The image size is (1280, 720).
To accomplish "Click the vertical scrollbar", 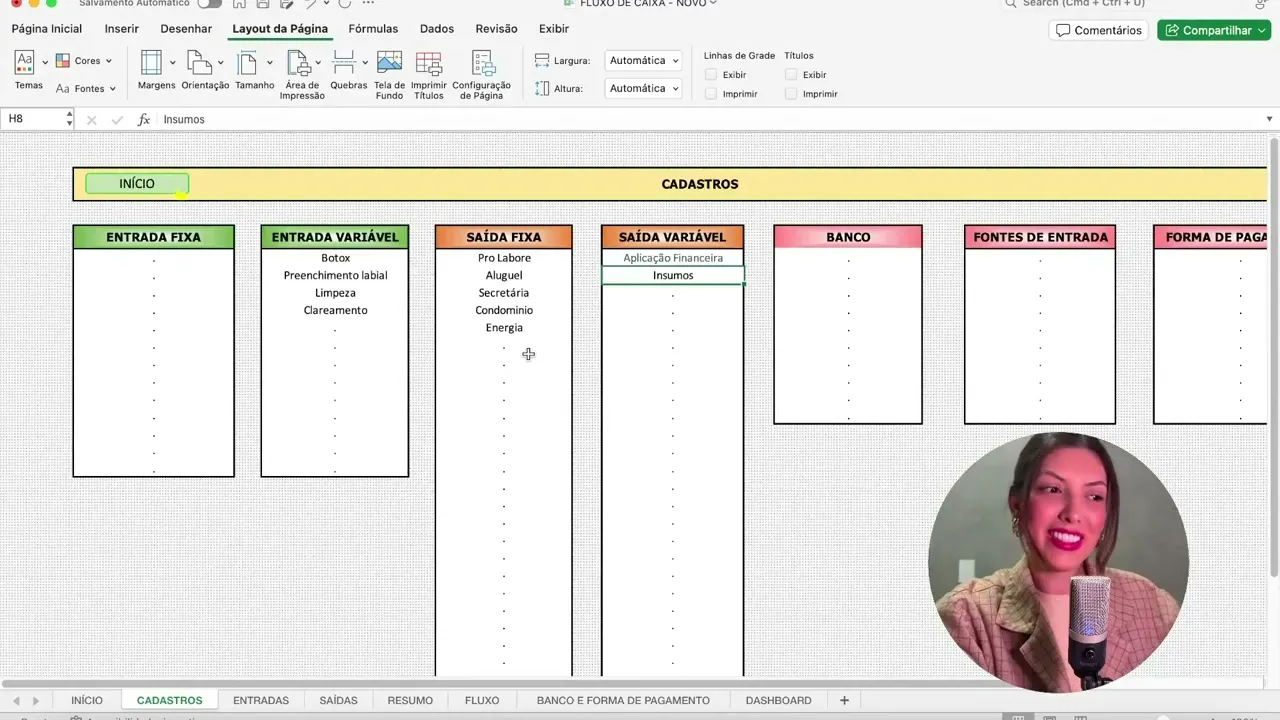I will coord(1274,357).
